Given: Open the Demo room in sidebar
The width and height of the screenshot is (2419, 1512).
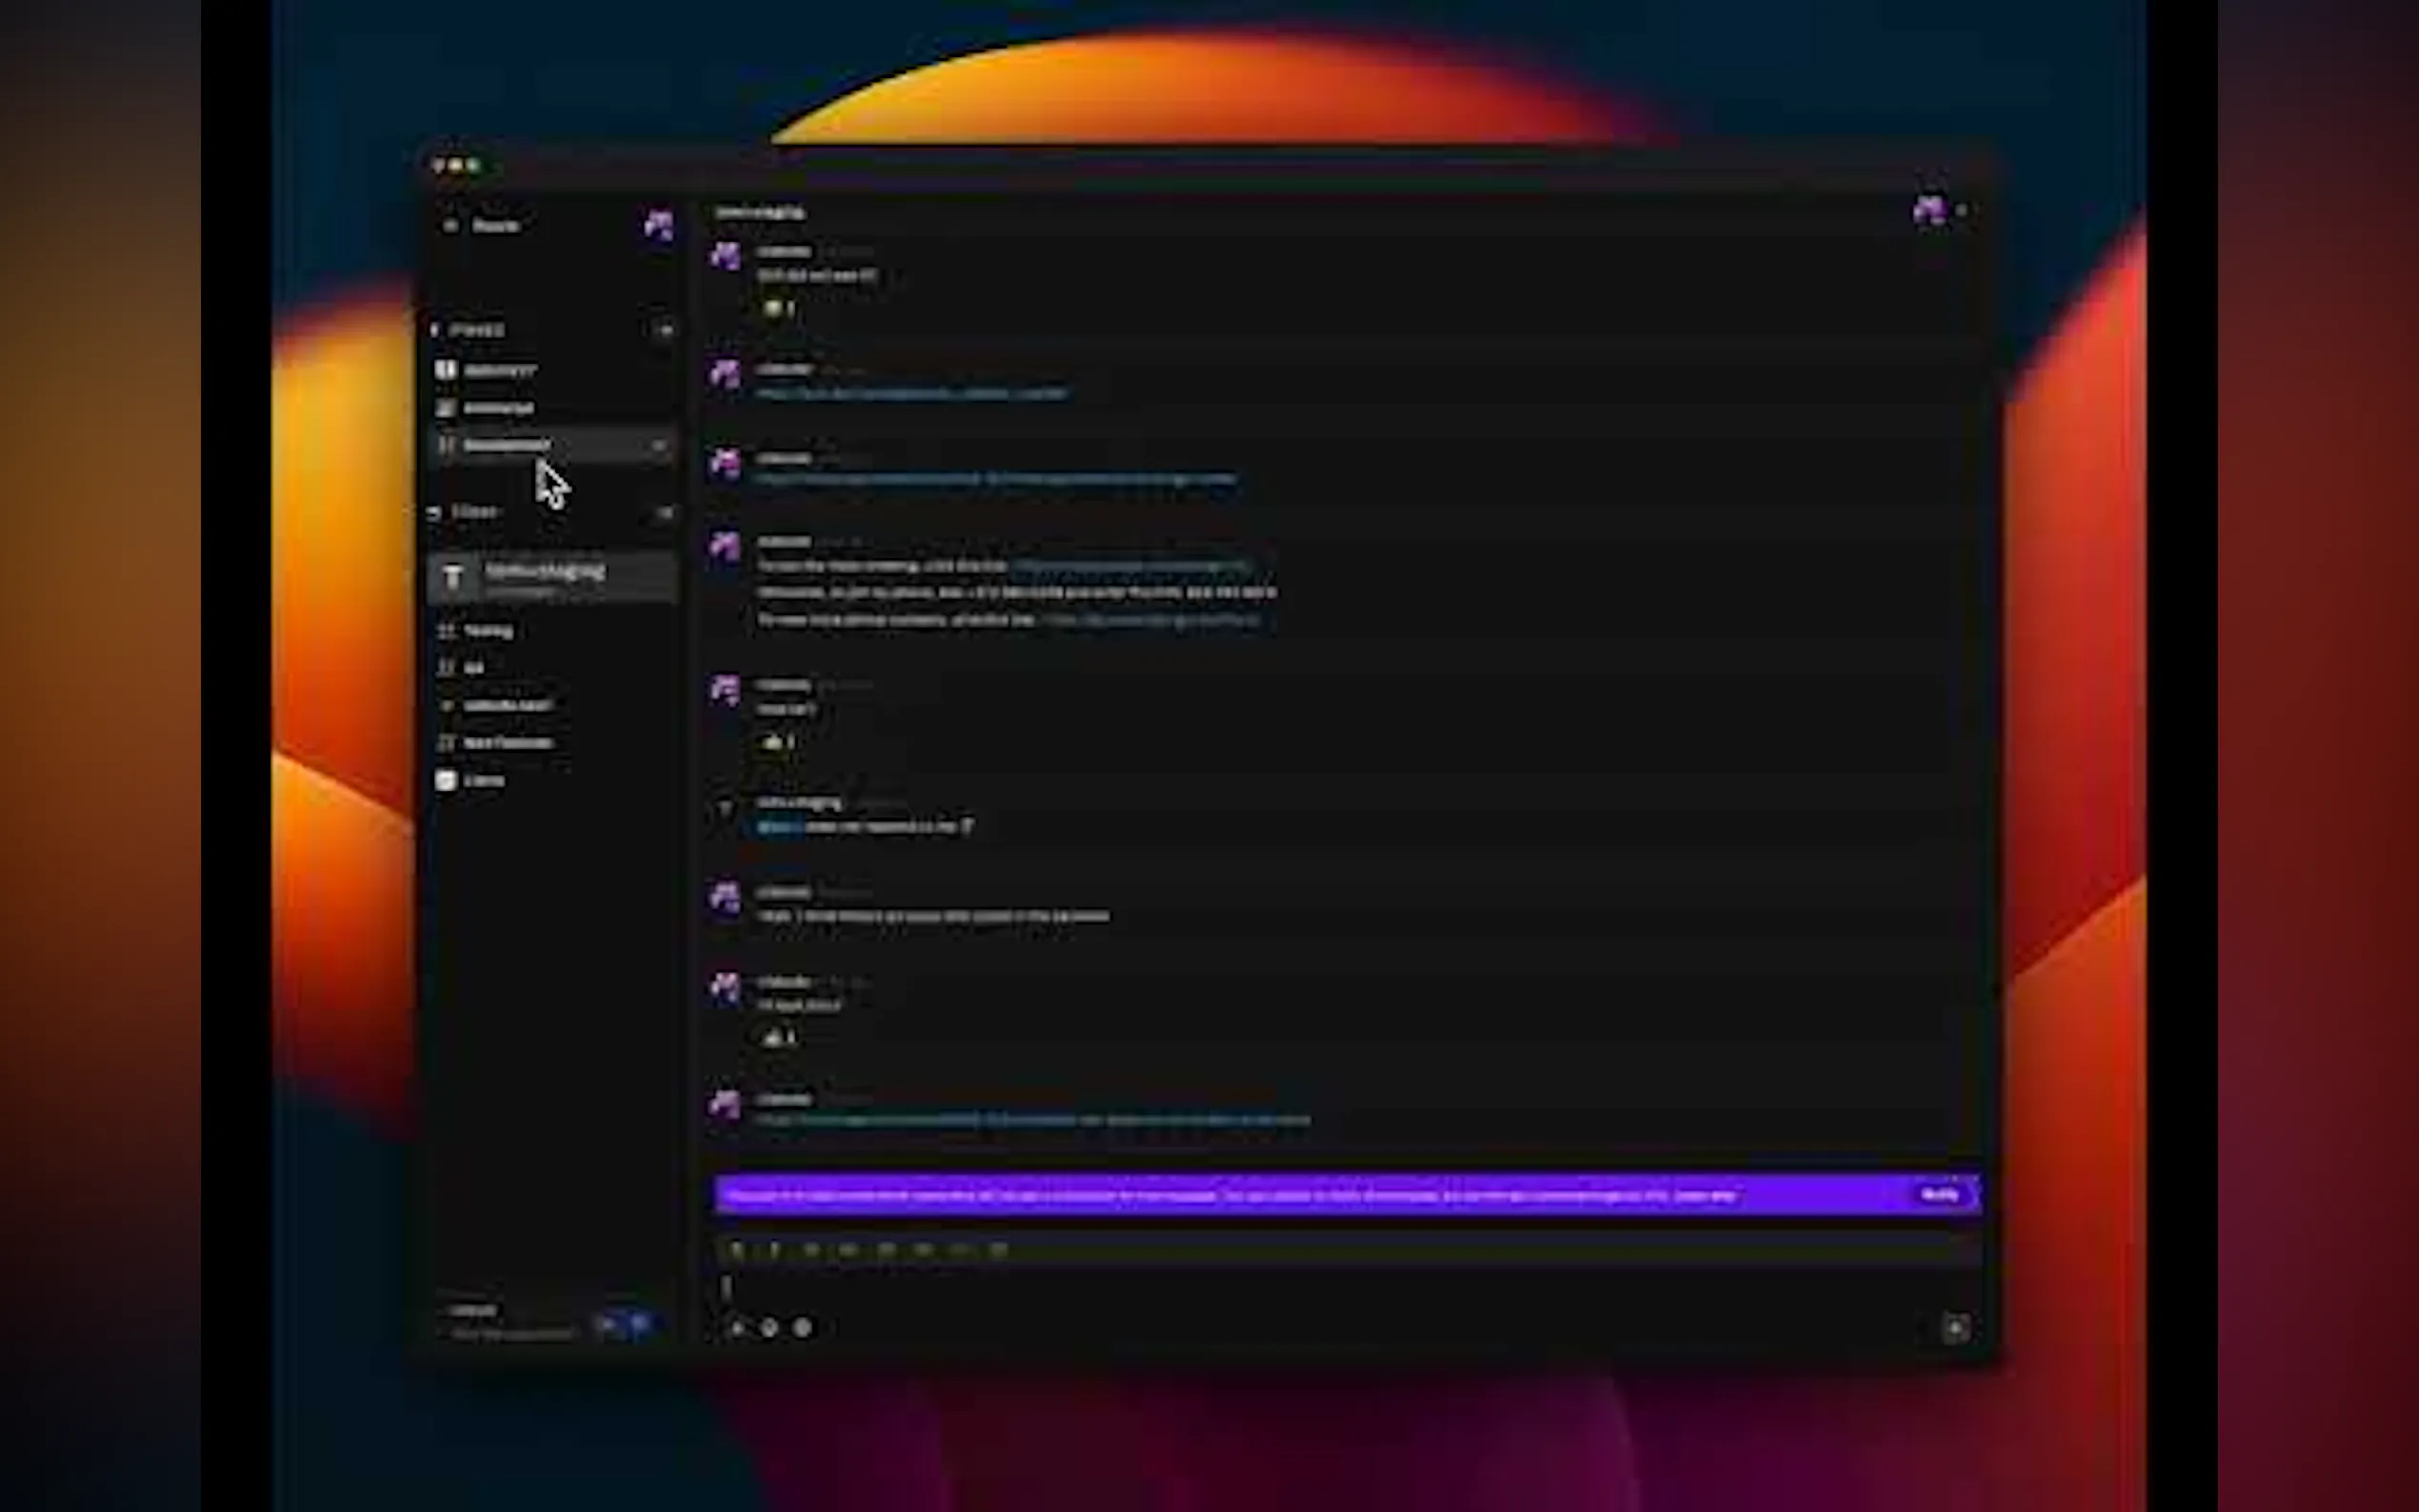Looking at the screenshot, I should click(x=483, y=781).
